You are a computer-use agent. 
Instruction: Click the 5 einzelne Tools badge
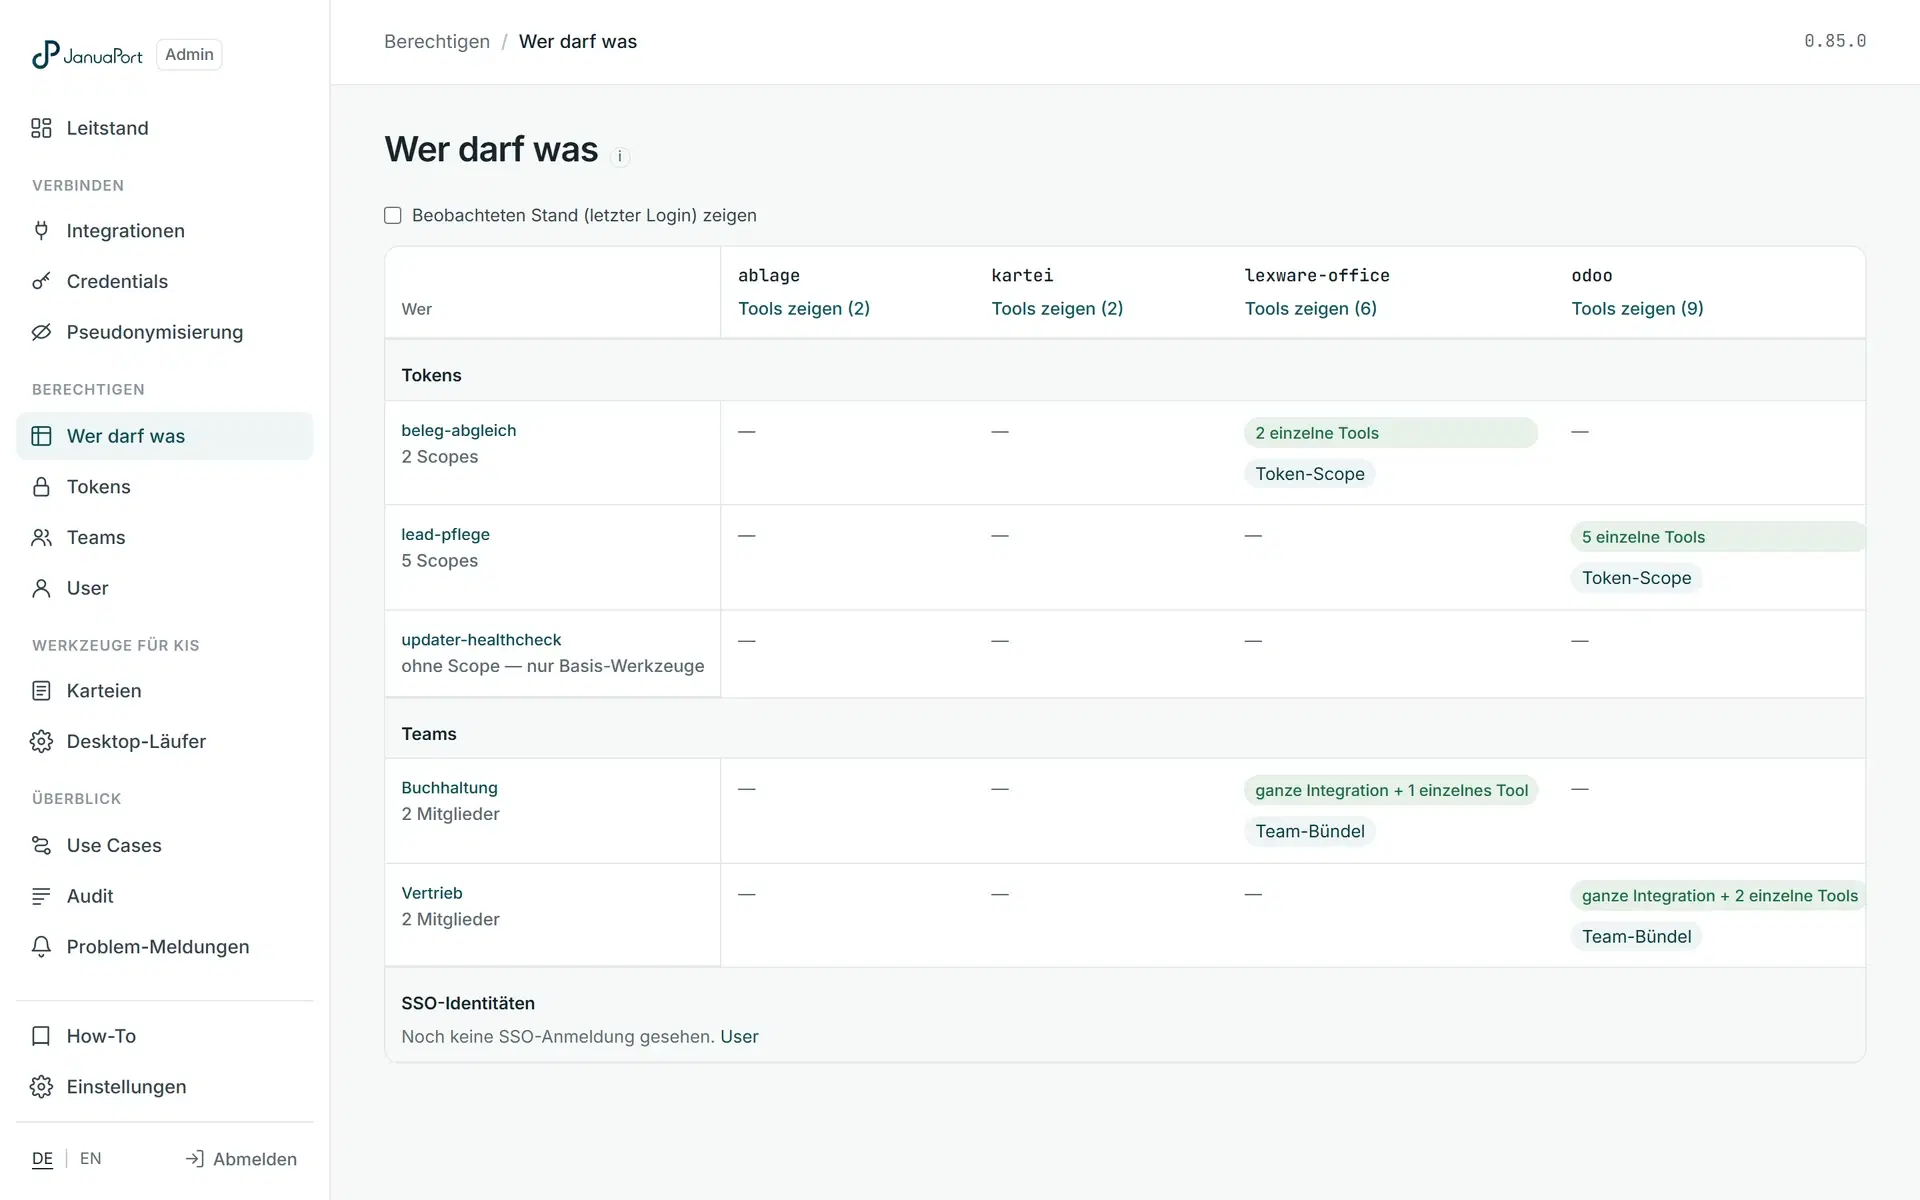point(1717,537)
